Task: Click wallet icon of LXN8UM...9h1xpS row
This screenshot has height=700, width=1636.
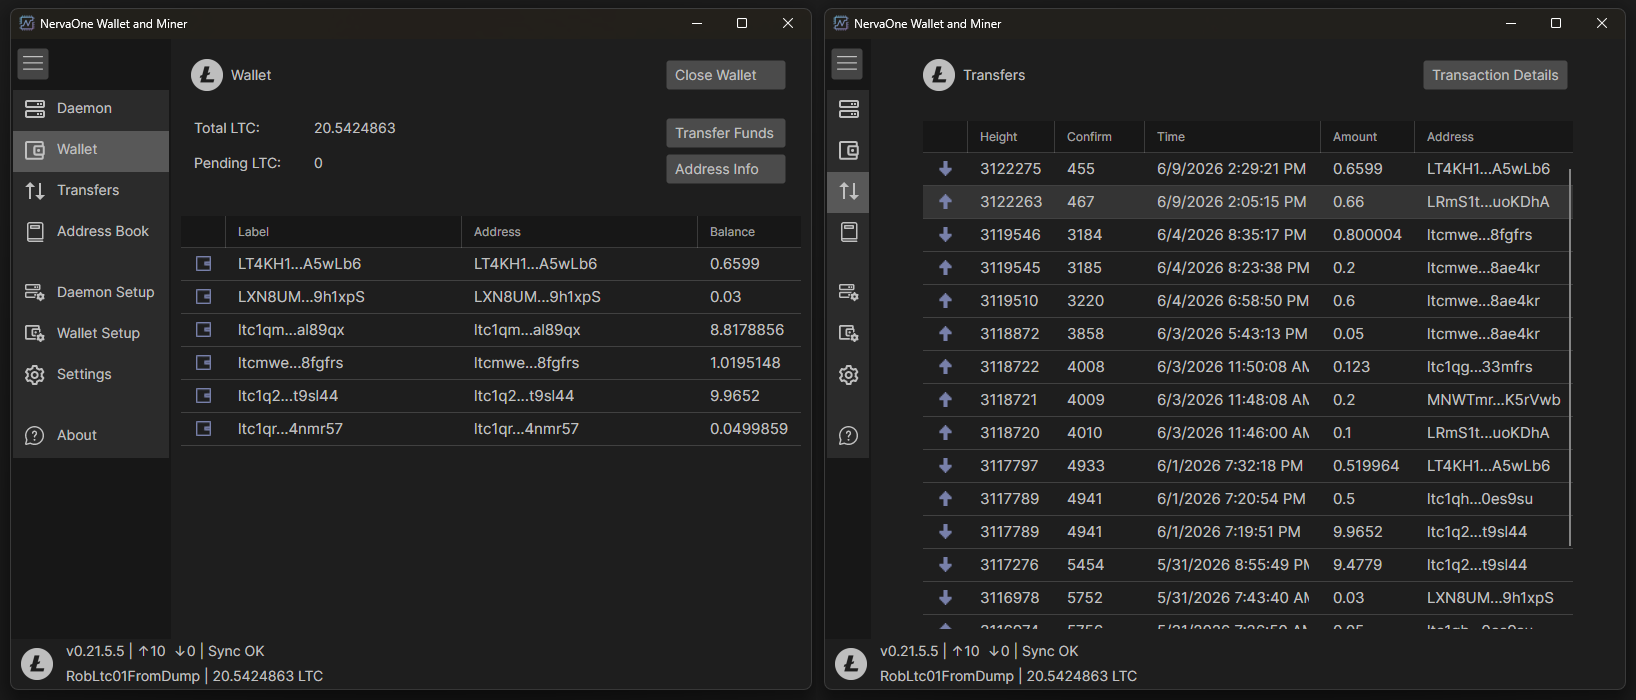Action: (203, 297)
